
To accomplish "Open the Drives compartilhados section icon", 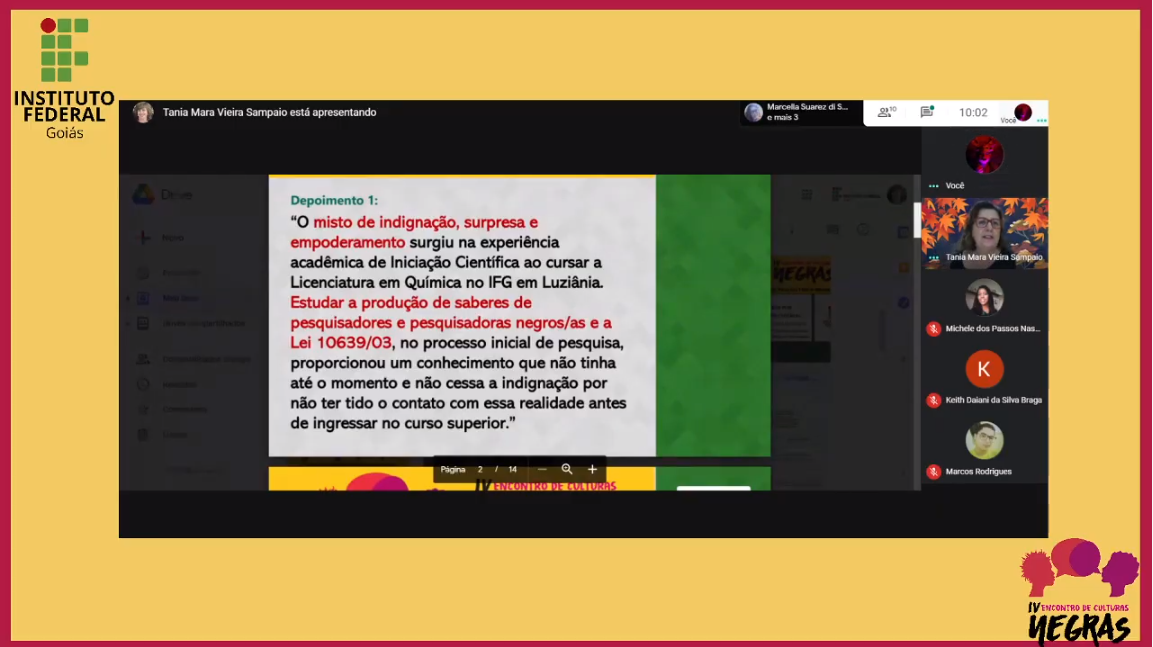I will [143, 323].
